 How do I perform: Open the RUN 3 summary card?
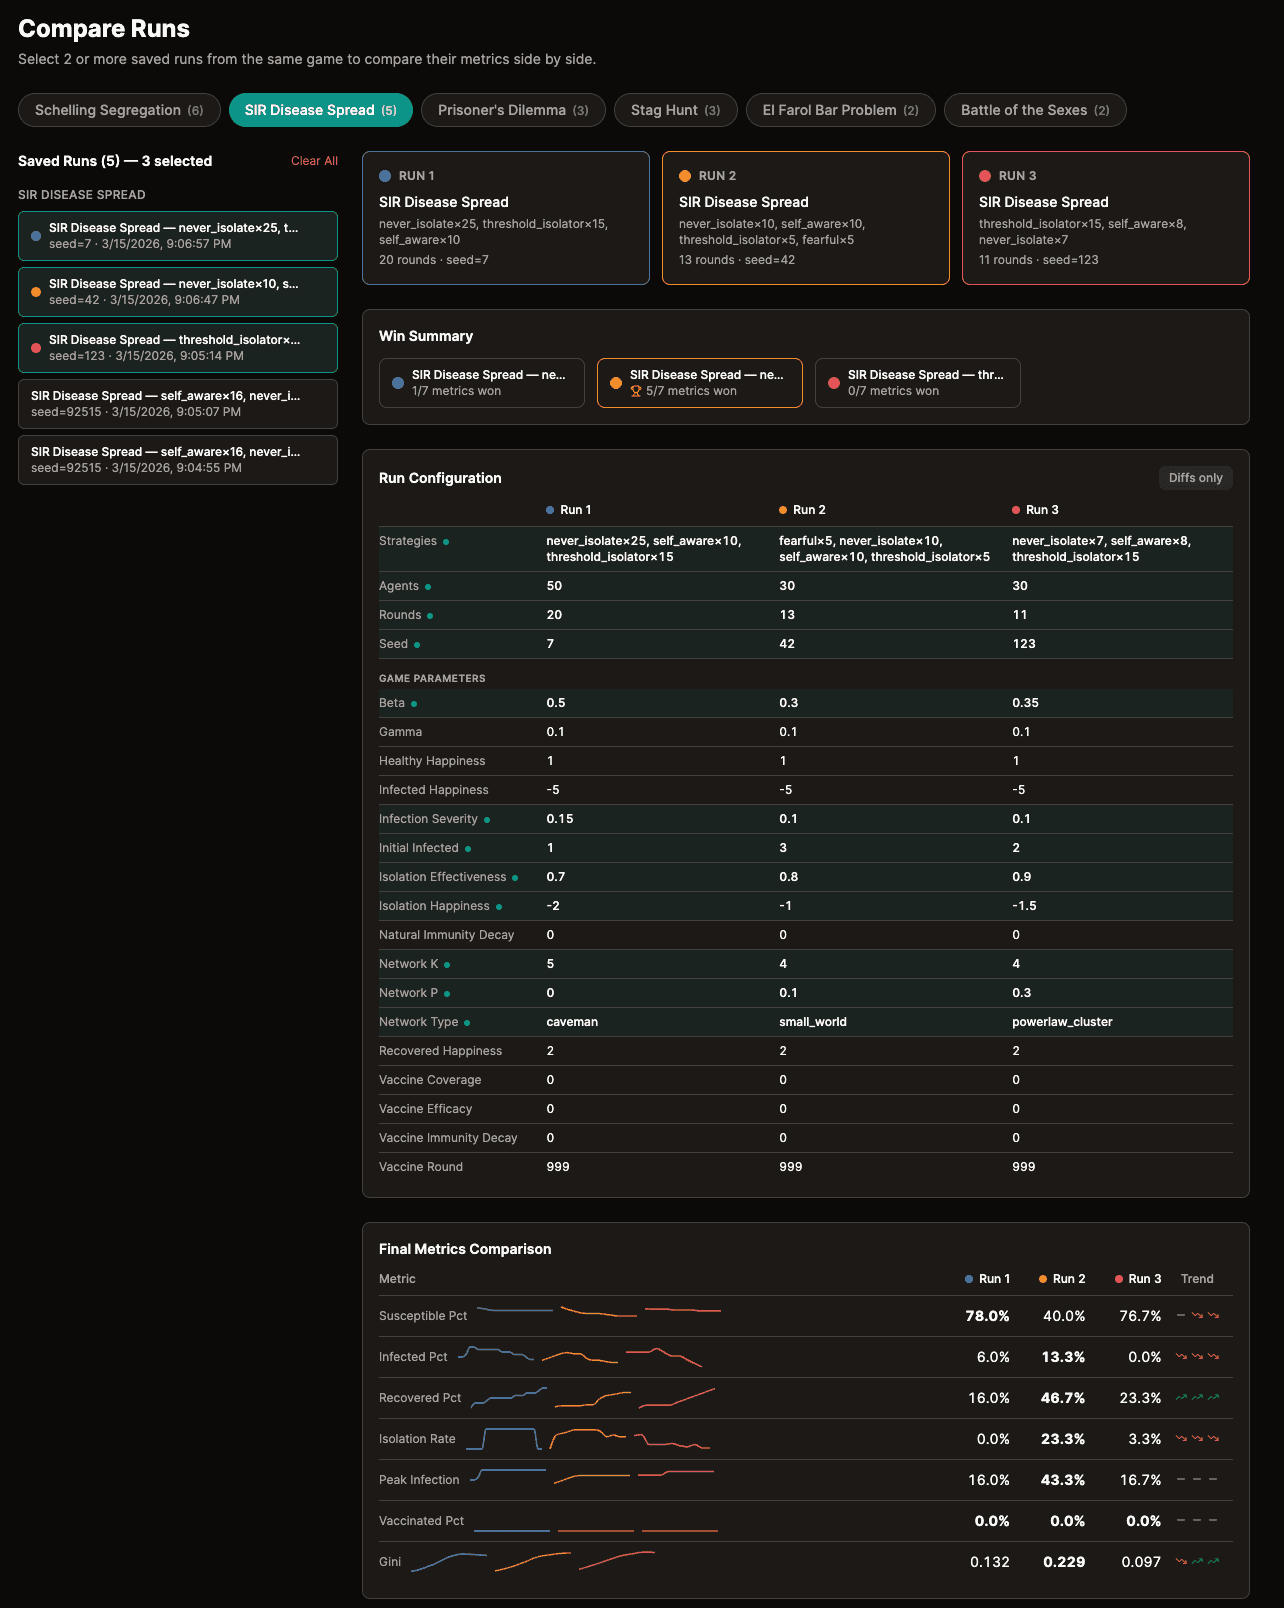pyautogui.click(x=1106, y=218)
